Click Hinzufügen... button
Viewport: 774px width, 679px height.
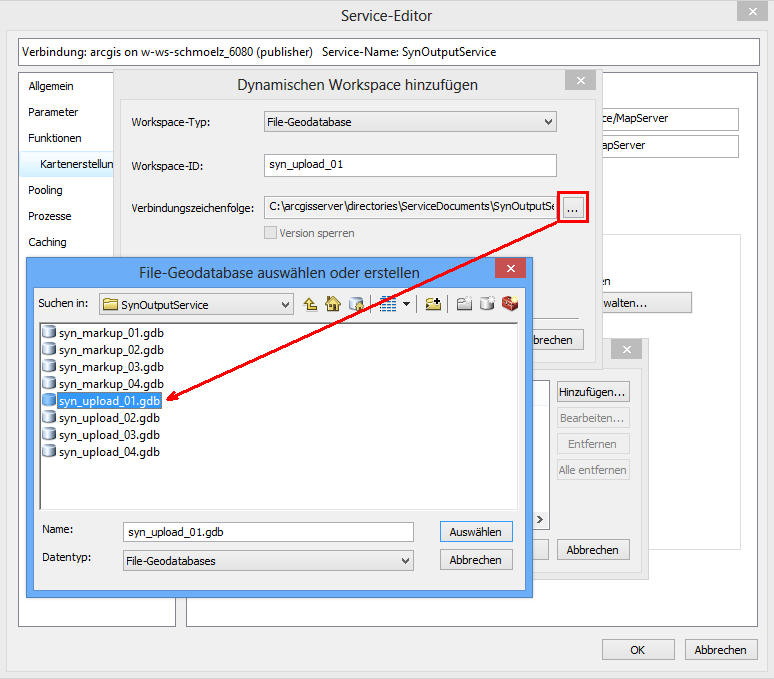point(593,392)
